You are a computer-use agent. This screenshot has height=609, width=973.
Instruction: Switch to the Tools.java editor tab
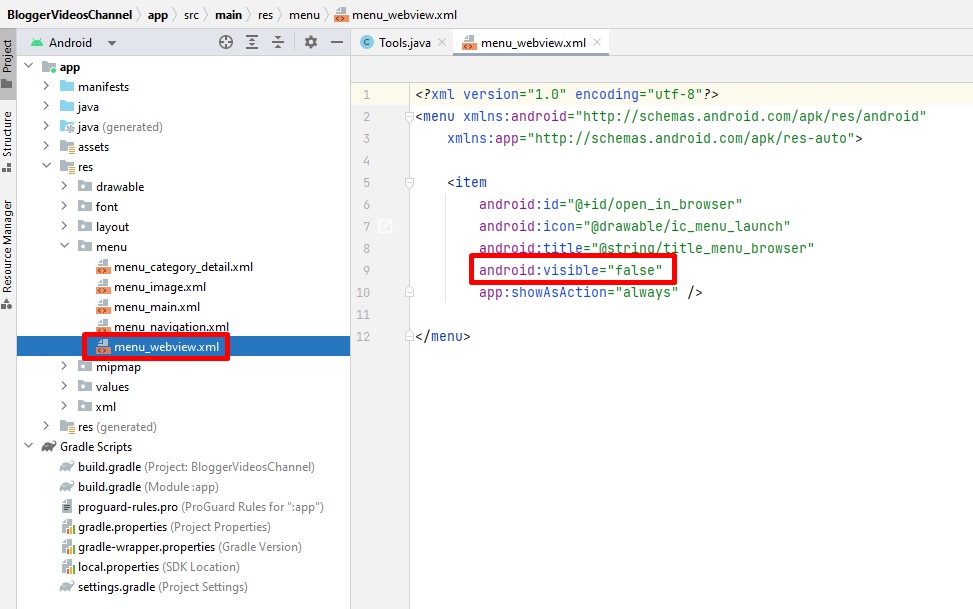(405, 42)
